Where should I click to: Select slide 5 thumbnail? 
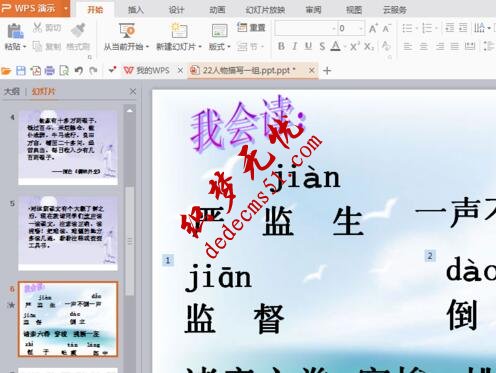coord(68,233)
